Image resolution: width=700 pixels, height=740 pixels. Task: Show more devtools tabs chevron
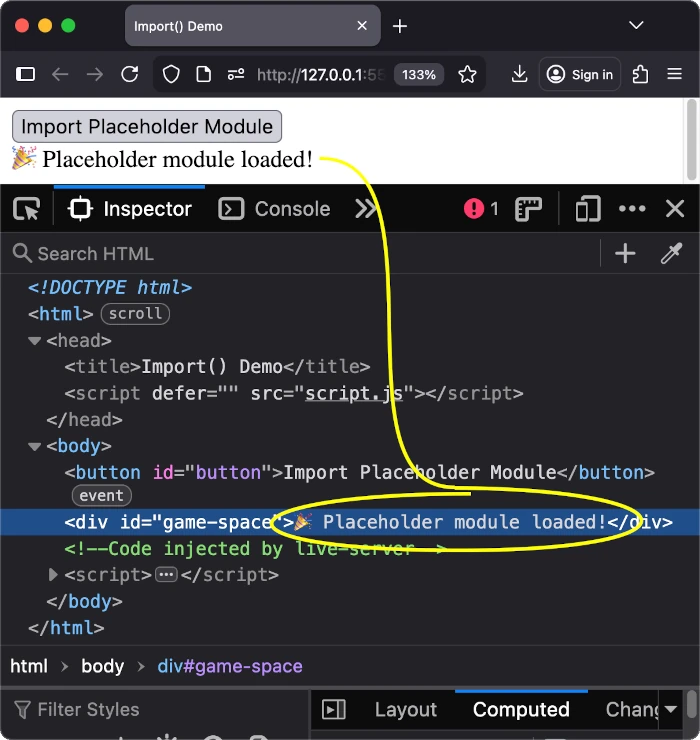366,209
